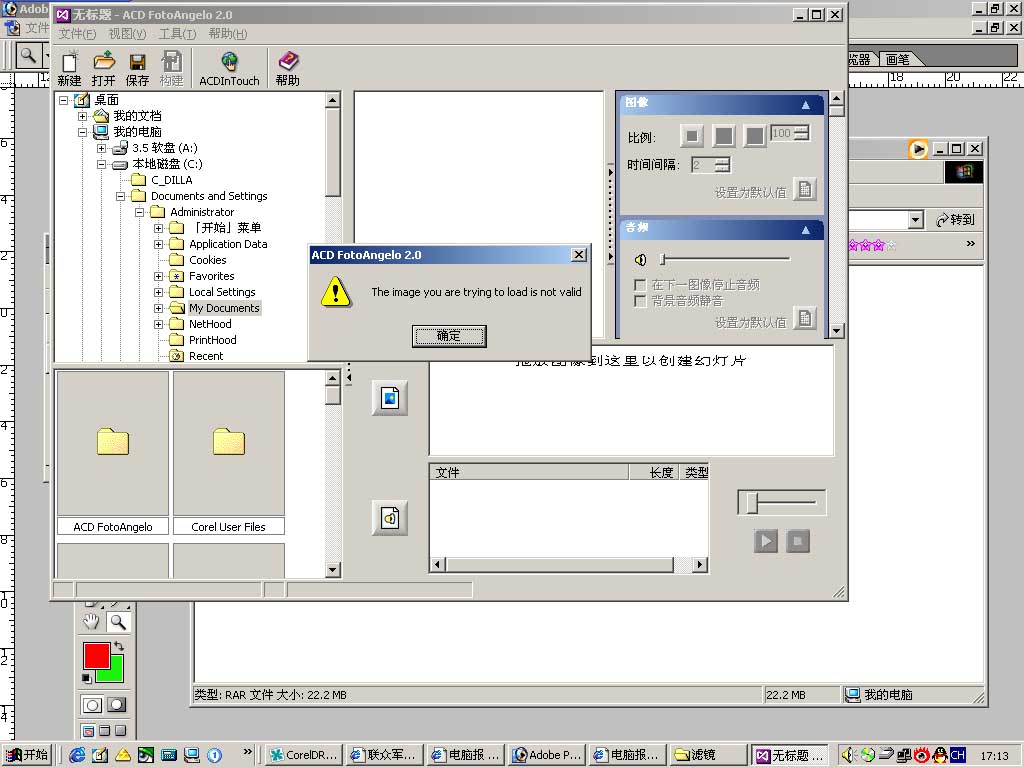Collapse the 我的电脑 tree node
Screen dimensions: 1024x768
(82, 132)
